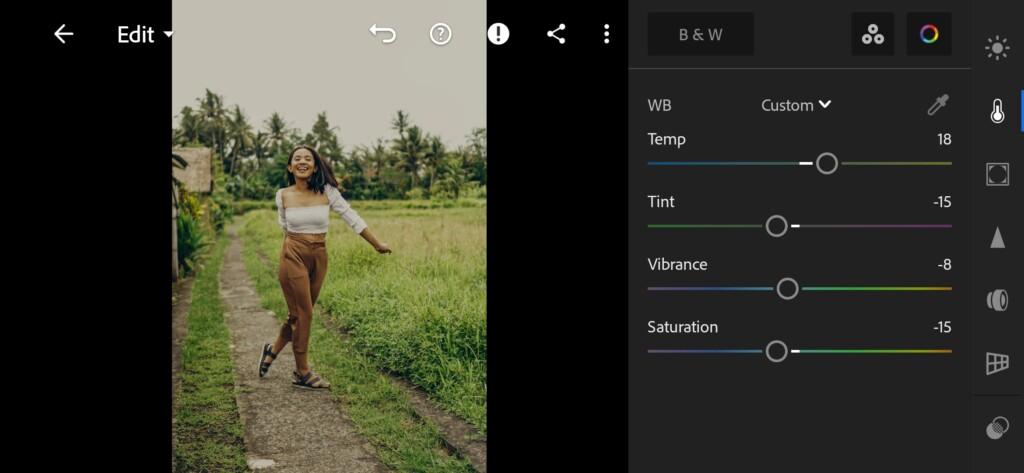Expand the WB Custom preset dropdown
Image resolution: width=1024 pixels, height=473 pixels.
click(x=796, y=105)
